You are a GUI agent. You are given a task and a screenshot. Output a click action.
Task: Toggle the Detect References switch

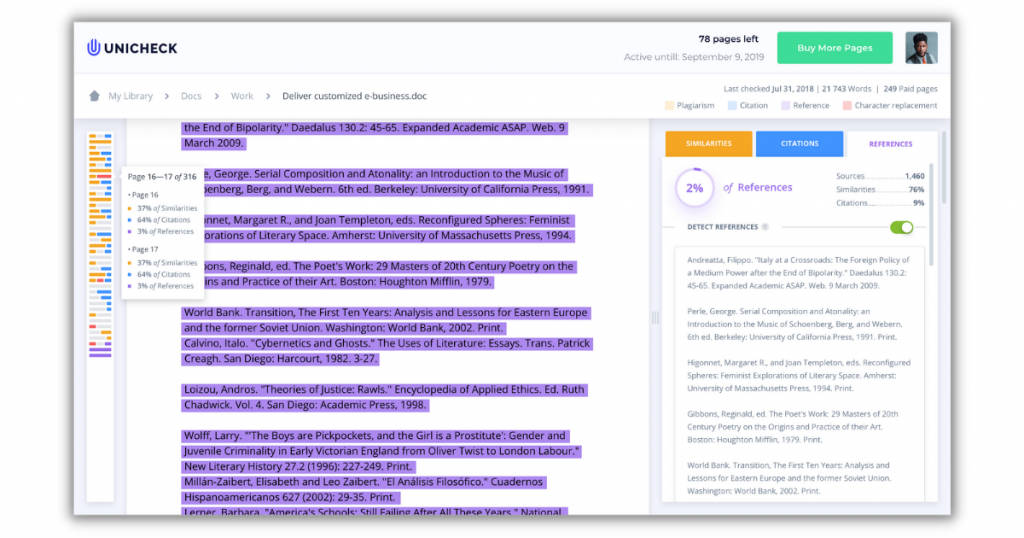(901, 227)
